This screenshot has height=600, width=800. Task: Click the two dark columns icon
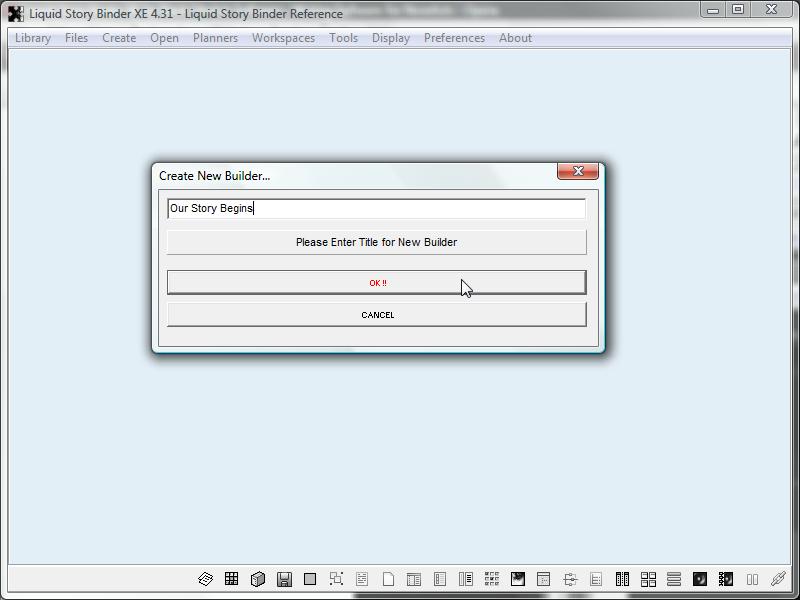click(622, 579)
